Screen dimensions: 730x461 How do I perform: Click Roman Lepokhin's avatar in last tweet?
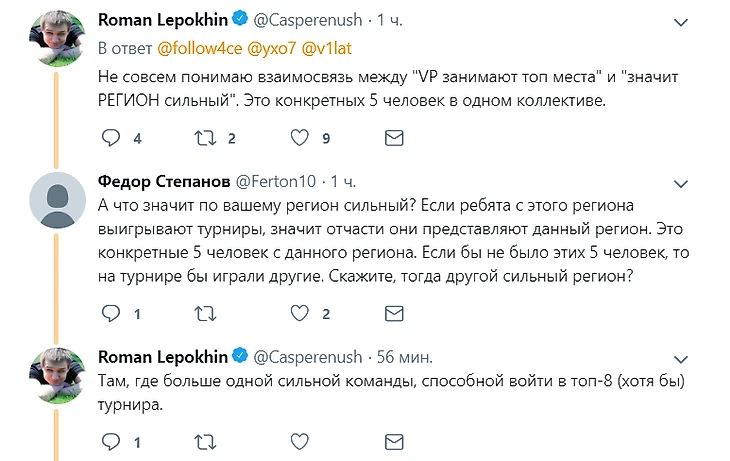pos(58,375)
